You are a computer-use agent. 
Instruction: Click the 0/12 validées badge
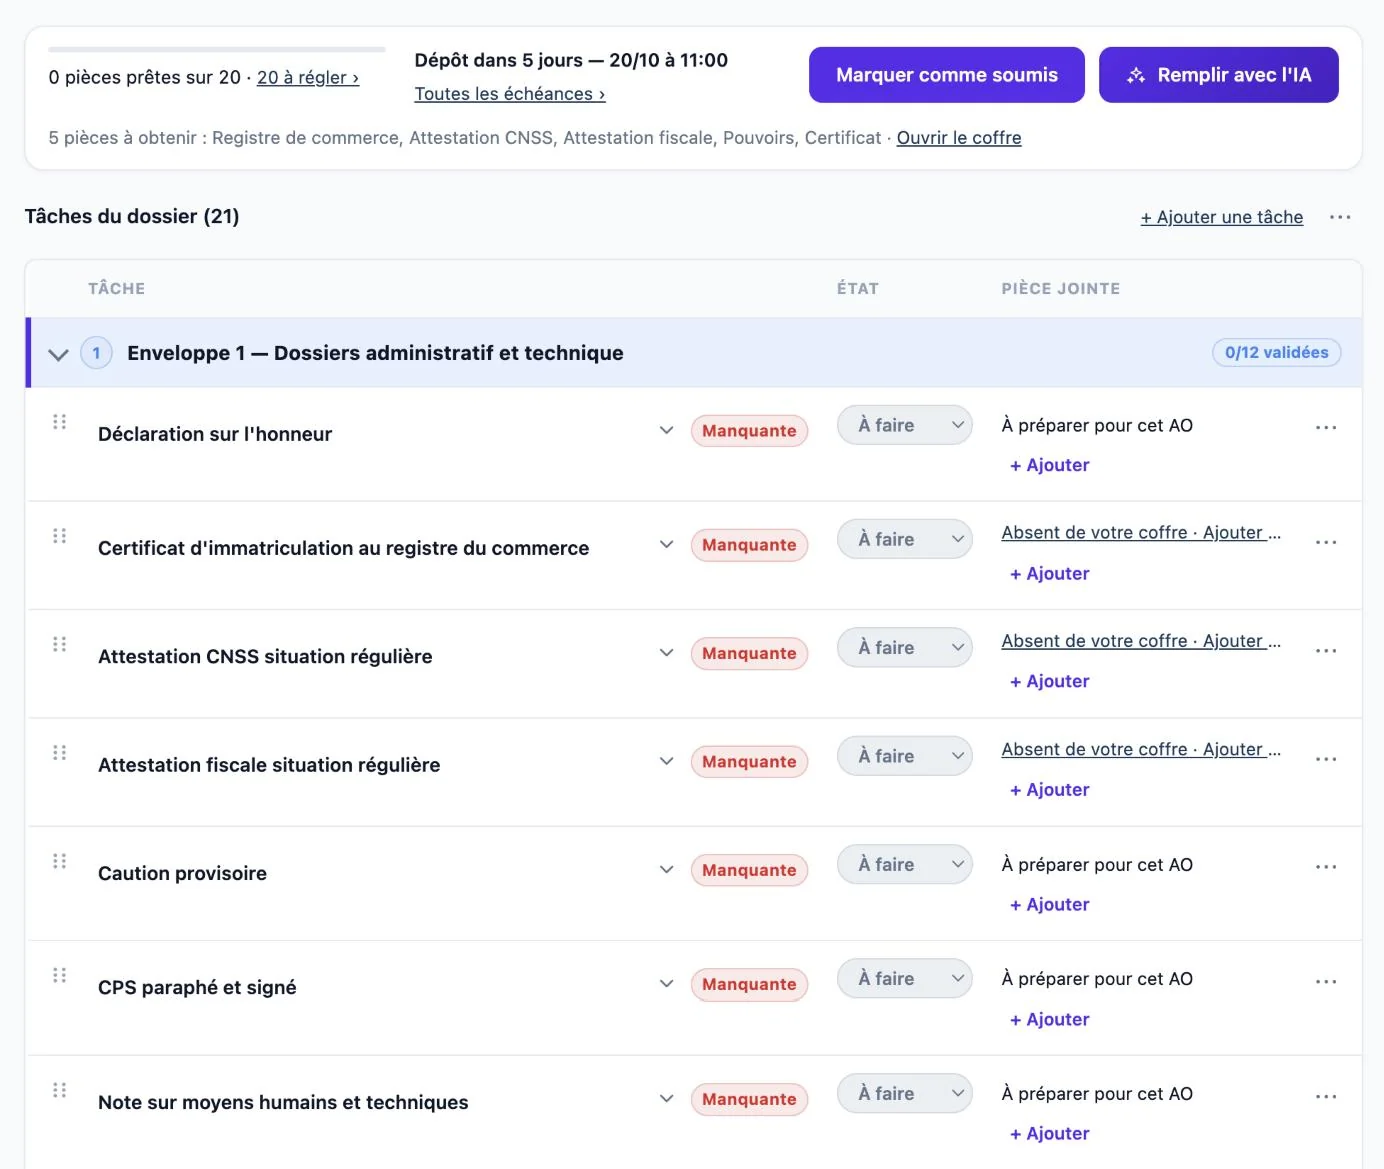coord(1276,353)
